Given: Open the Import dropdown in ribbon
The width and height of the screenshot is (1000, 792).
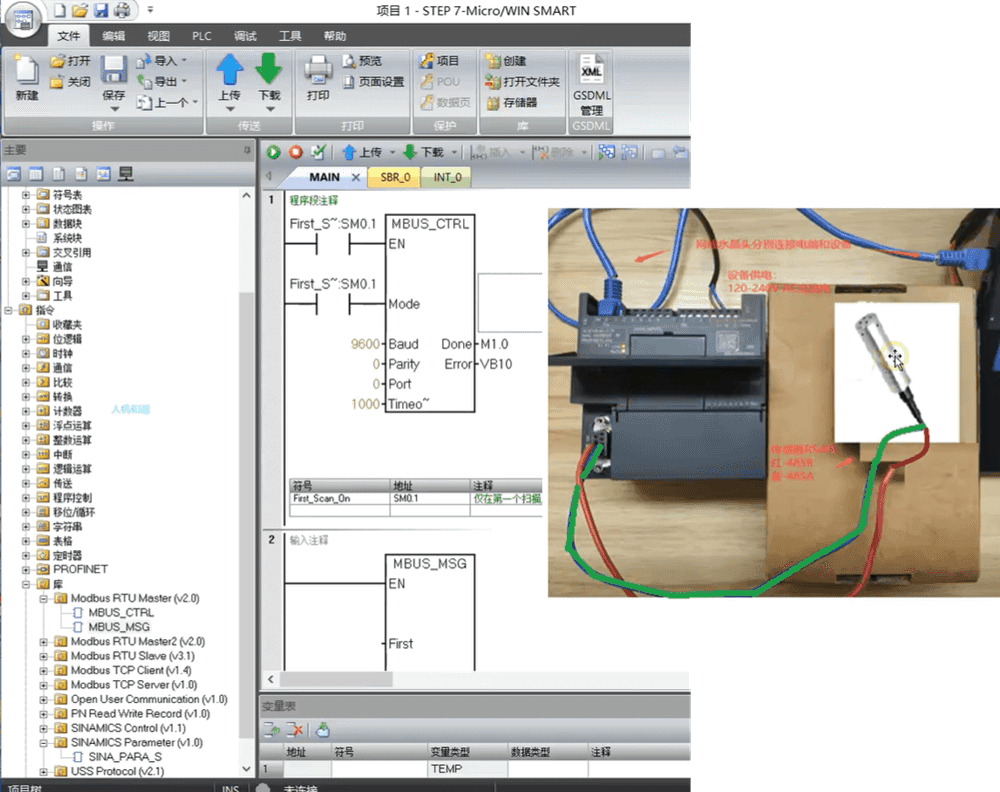Looking at the screenshot, I should click(x=164, y=61).
